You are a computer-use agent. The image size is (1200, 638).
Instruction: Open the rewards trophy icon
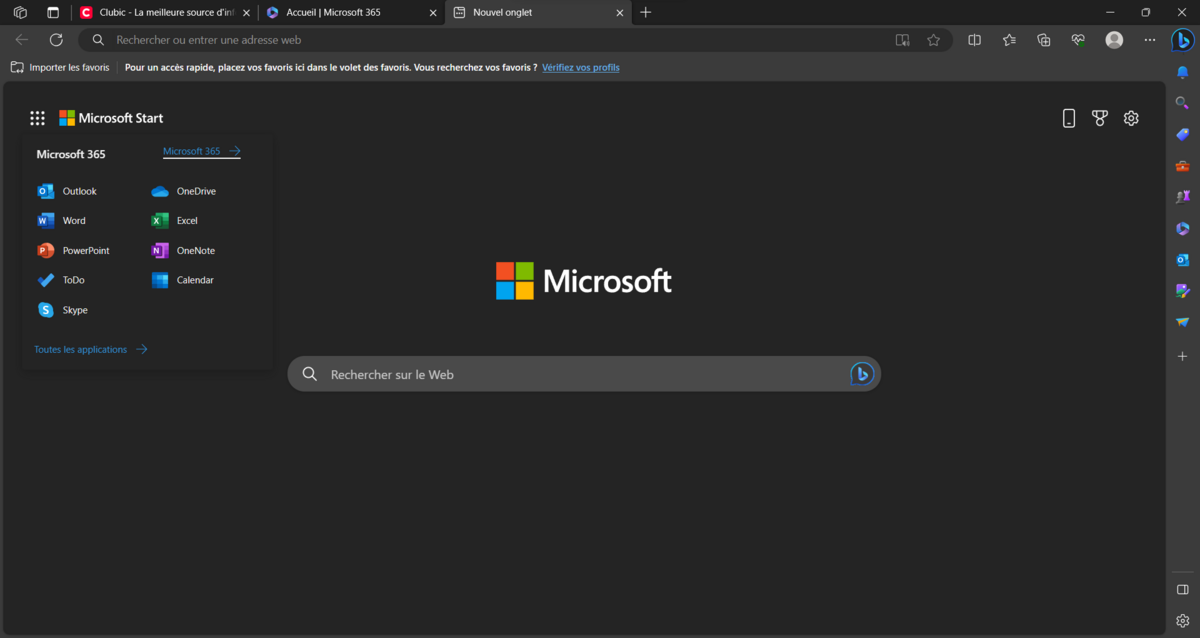click(1100, 118)
